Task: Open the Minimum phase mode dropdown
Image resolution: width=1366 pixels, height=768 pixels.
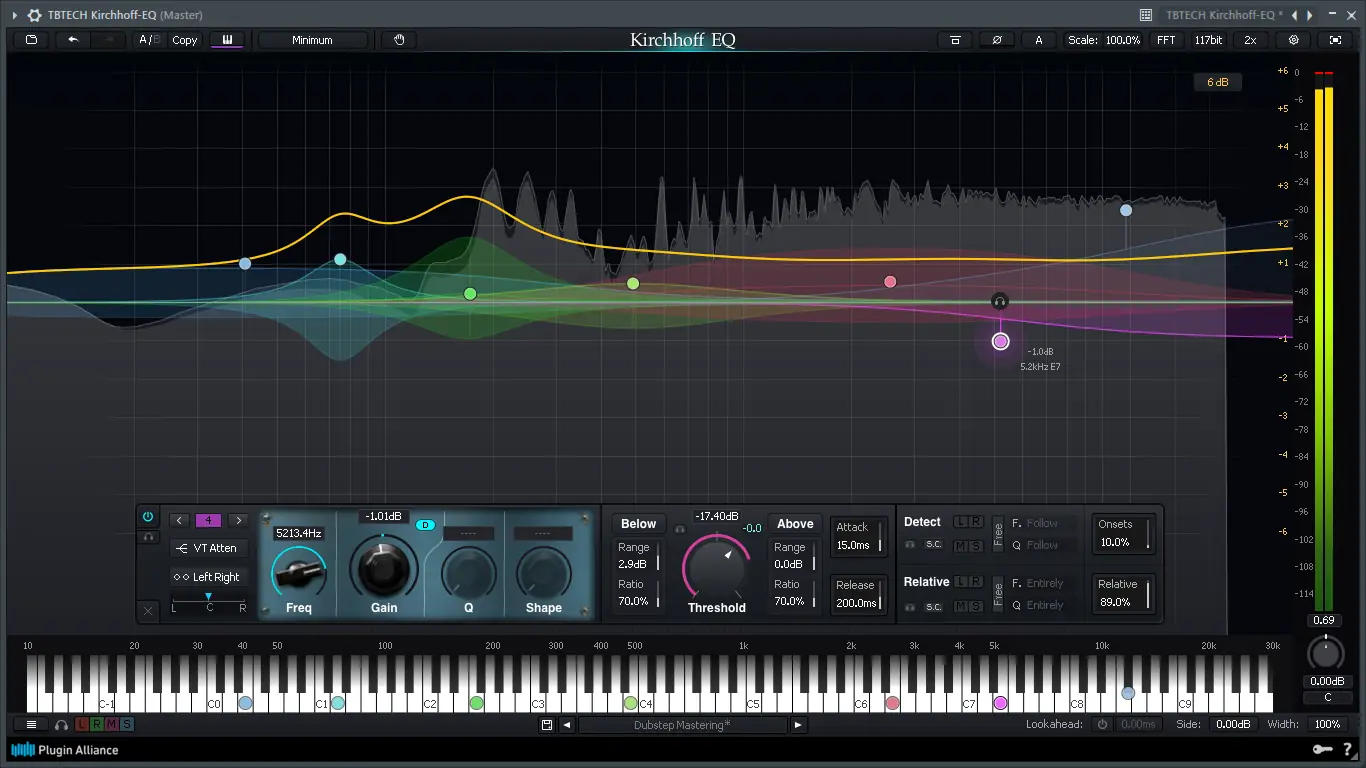Action: pos(312,40)
